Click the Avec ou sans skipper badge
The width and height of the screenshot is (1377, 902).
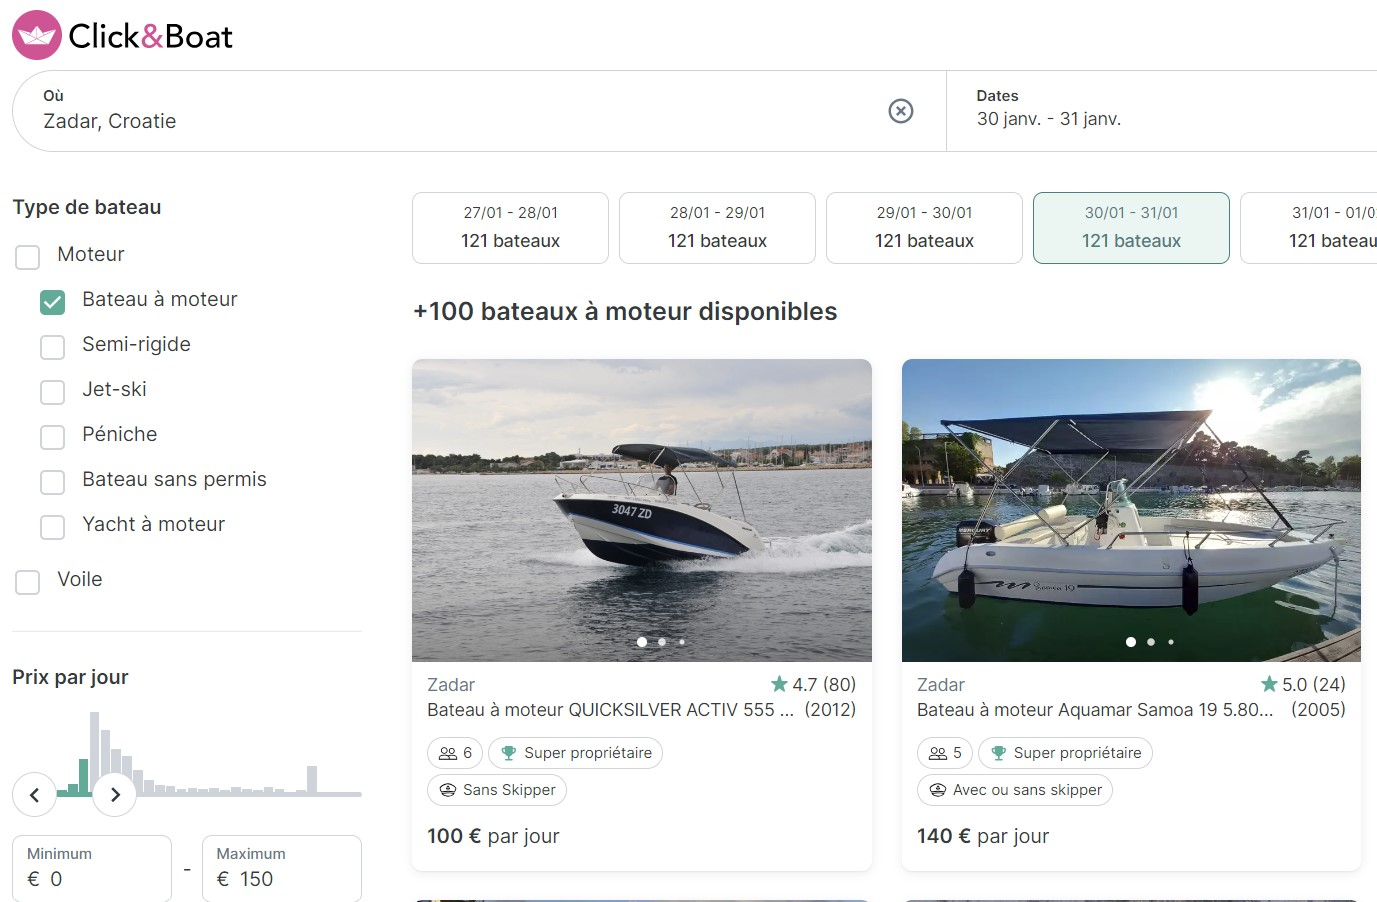click(1014, 790)
